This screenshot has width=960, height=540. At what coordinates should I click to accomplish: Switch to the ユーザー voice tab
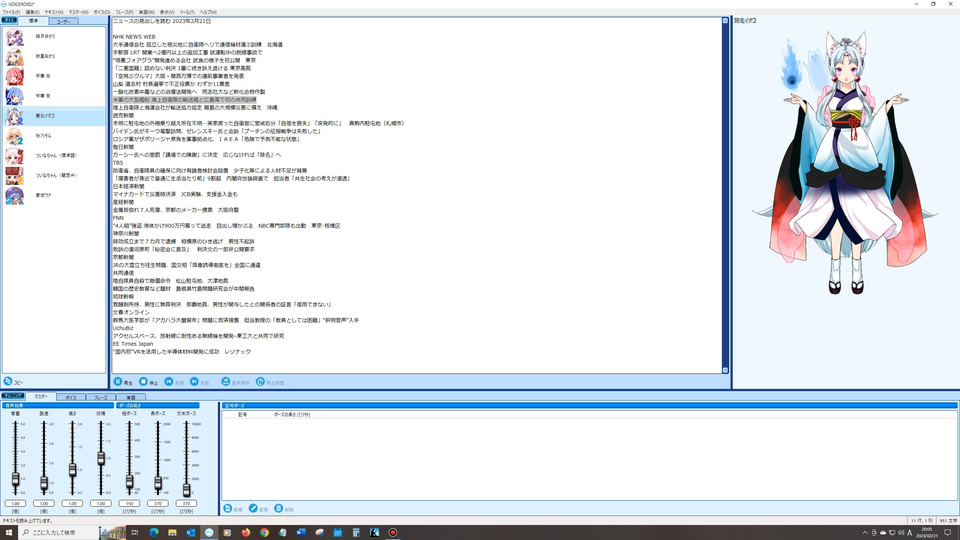(x=63, y=21)
